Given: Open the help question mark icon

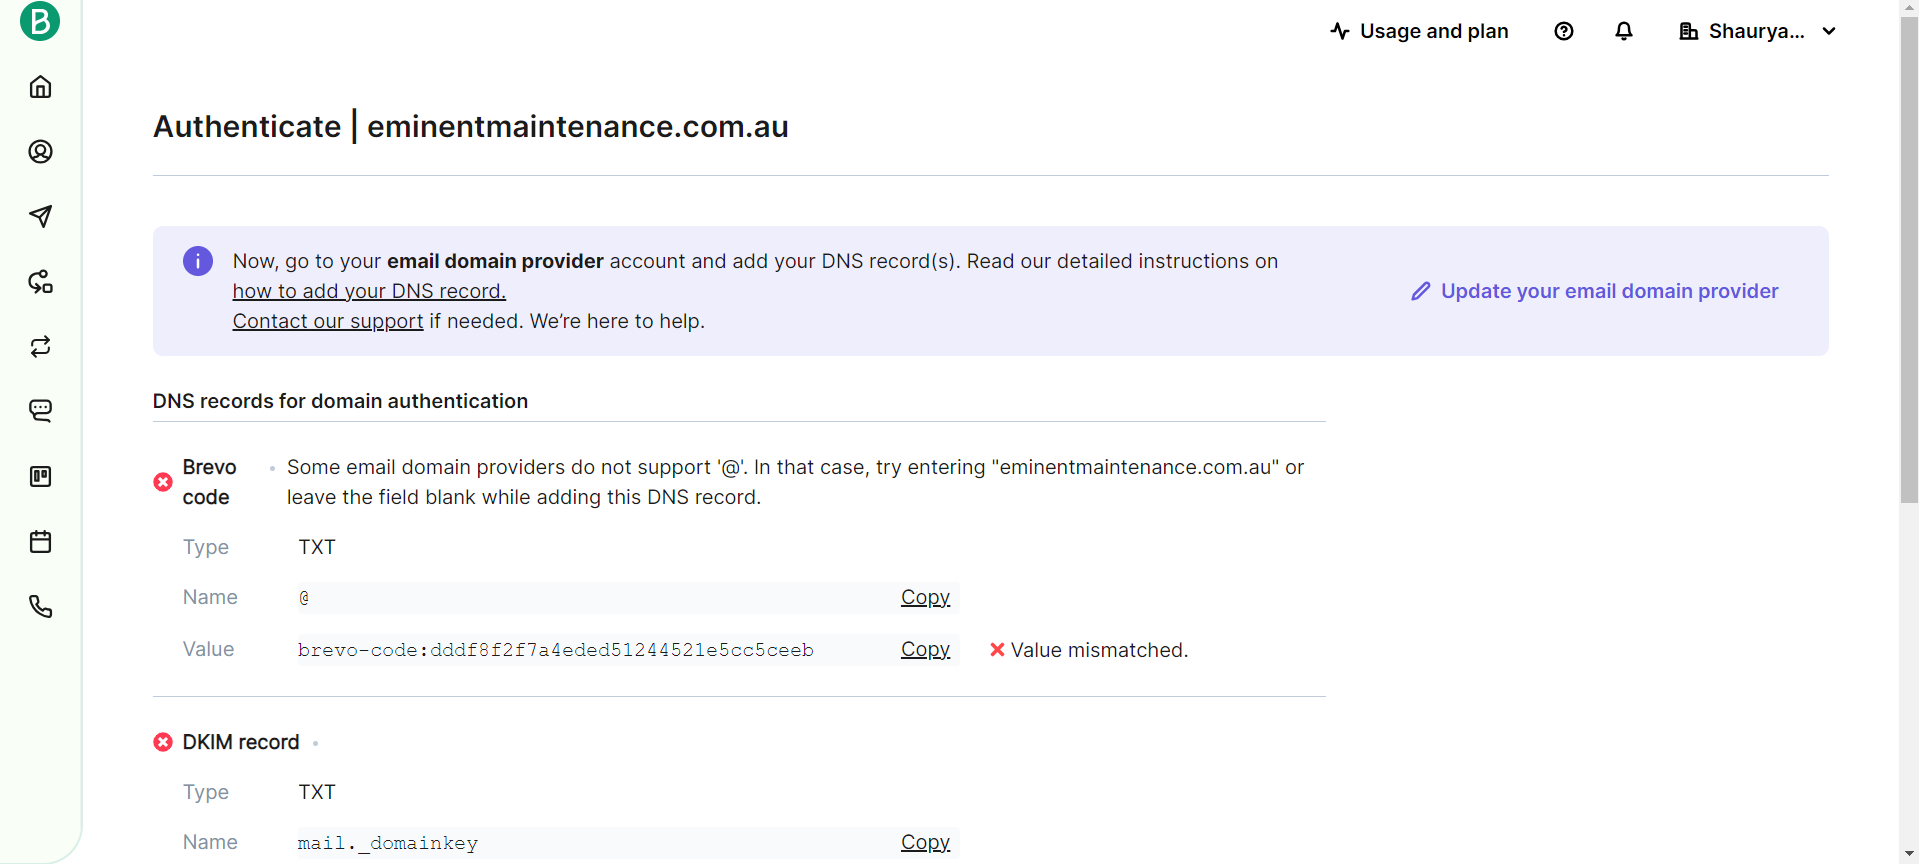Looking at the screenshot, I should click(x=1564, y=31).
